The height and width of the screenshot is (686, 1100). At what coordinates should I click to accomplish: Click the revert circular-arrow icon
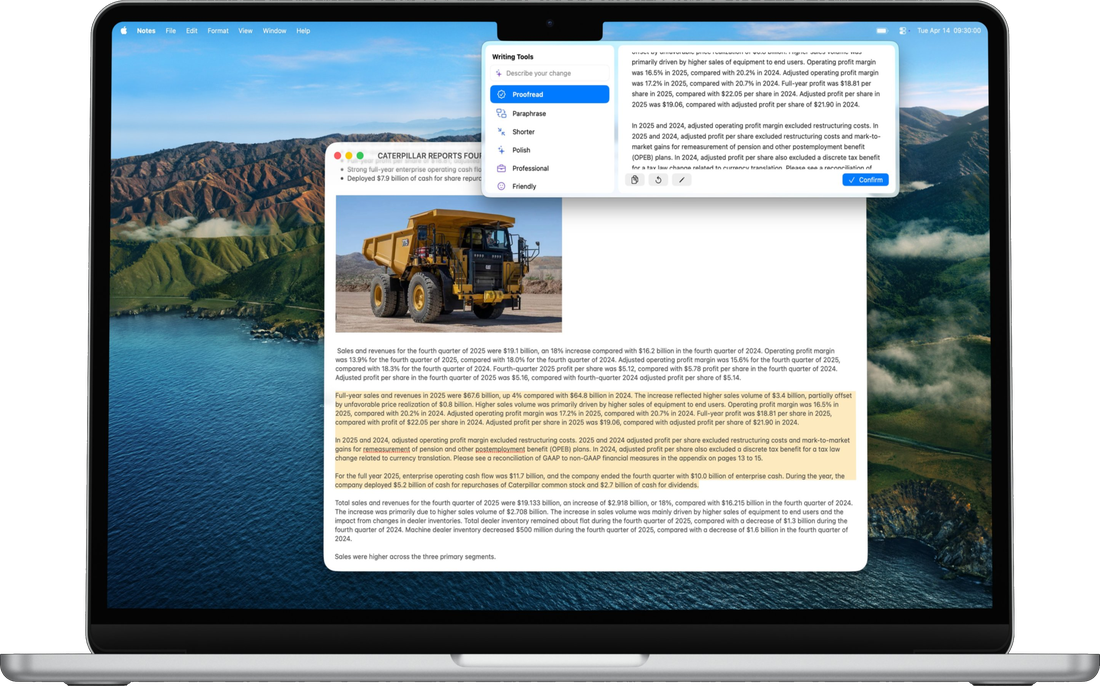[658, 180]
